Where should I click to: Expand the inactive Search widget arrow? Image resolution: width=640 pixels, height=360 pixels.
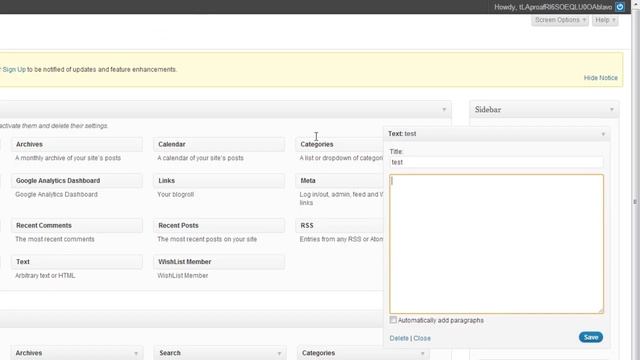click(279, 353)
